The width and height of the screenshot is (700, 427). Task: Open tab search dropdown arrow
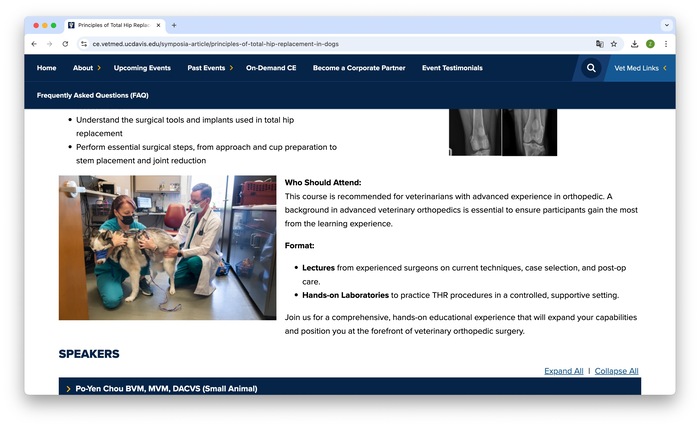(667, 25)
